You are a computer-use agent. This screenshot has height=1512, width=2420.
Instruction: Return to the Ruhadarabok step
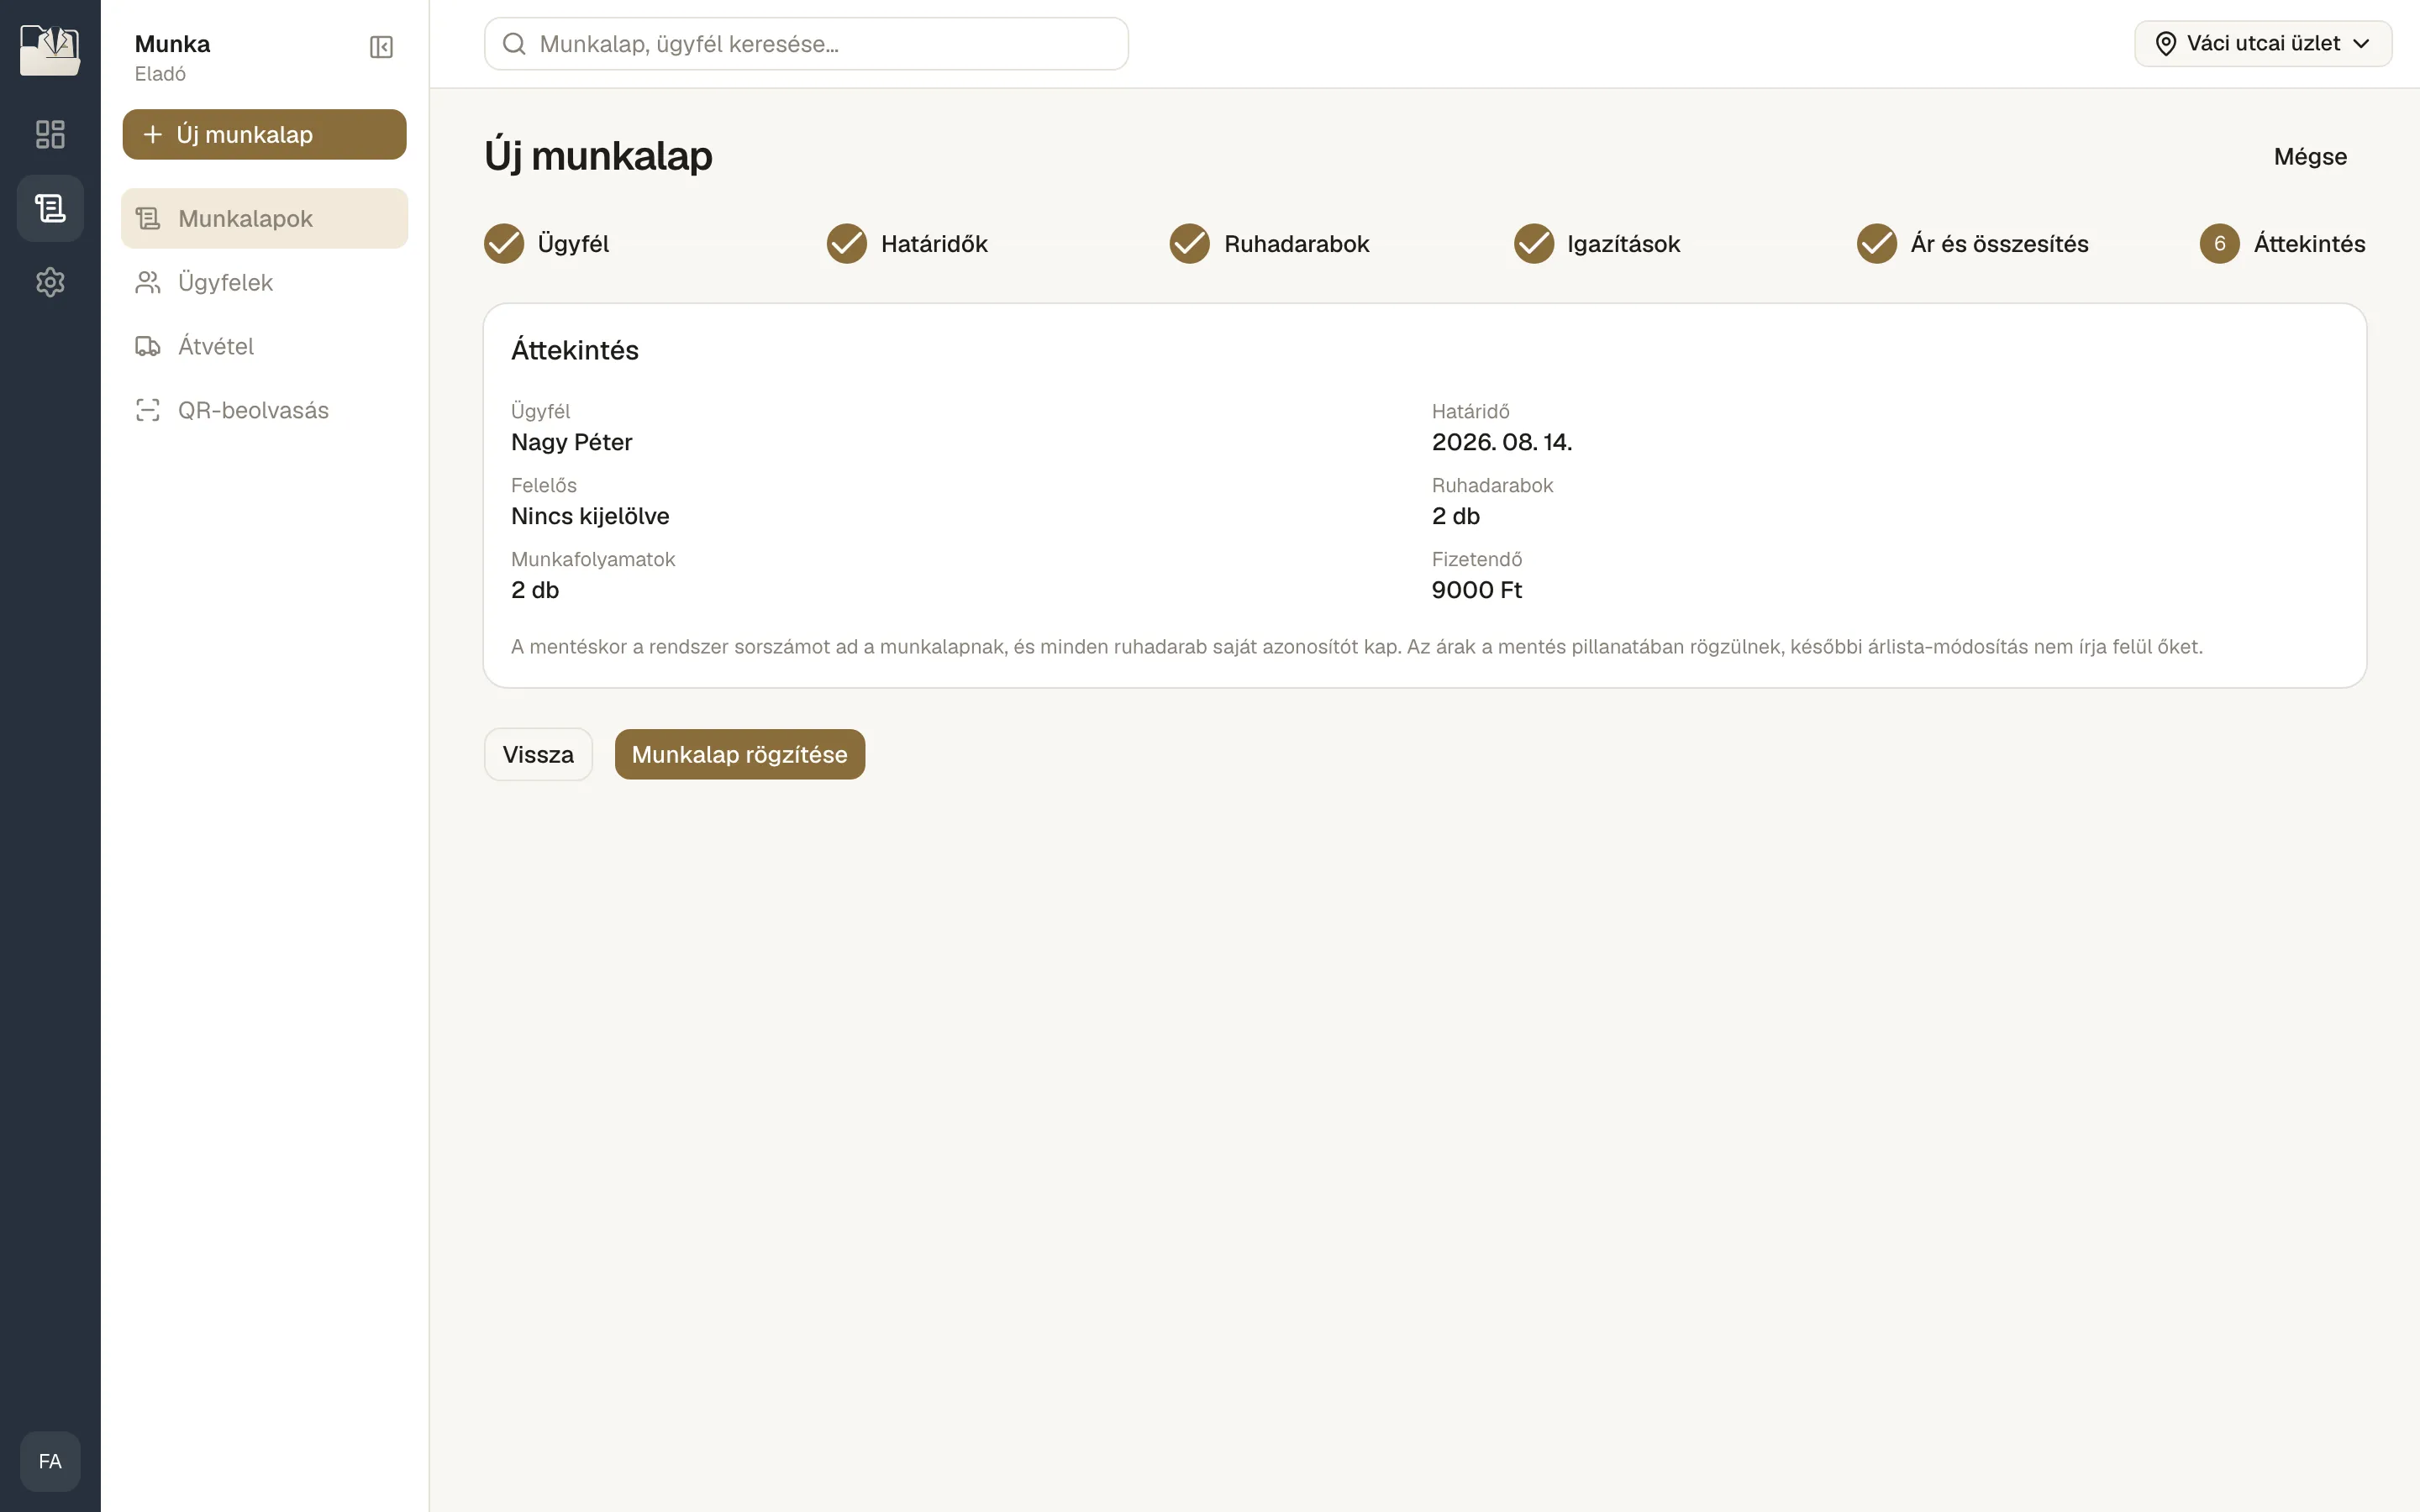click(x=1269, y=244)
